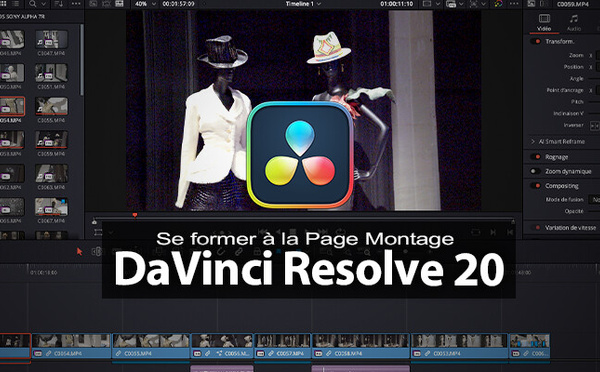Click viewer three-dots options next to color icon

515,4
